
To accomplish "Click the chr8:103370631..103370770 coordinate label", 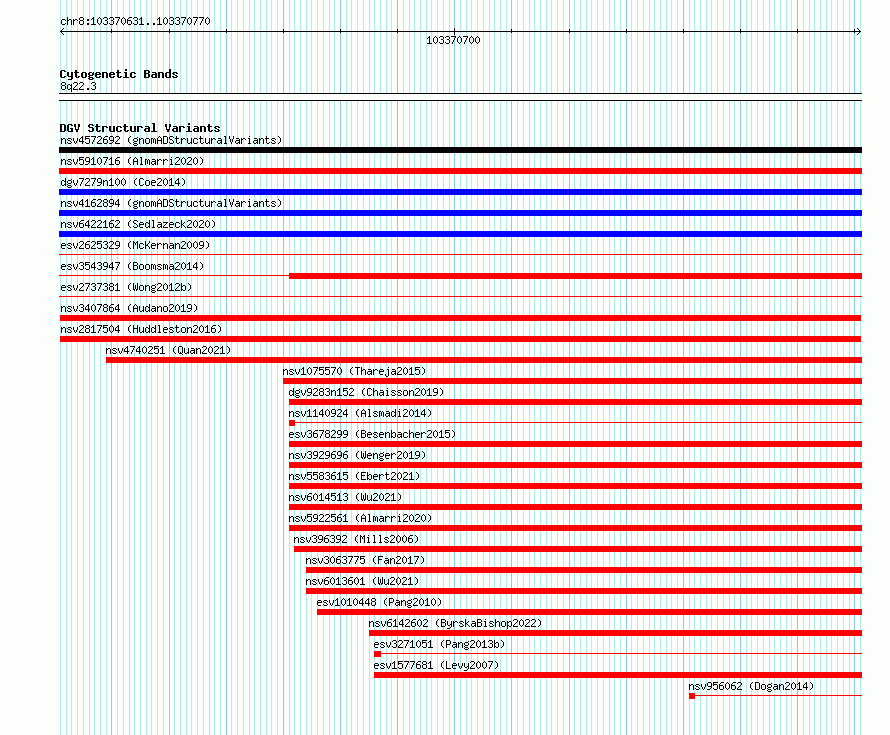I will click(135, 21).
